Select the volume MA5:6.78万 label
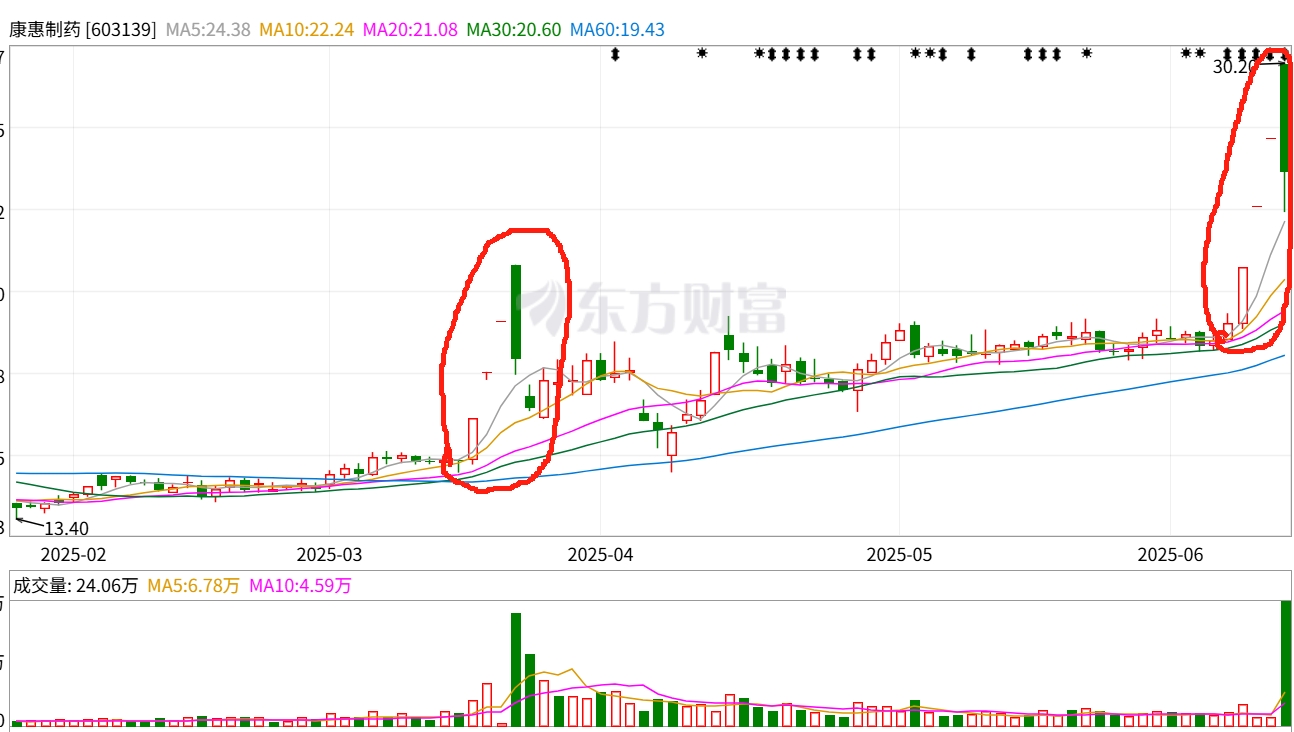 tap(194, 586)
